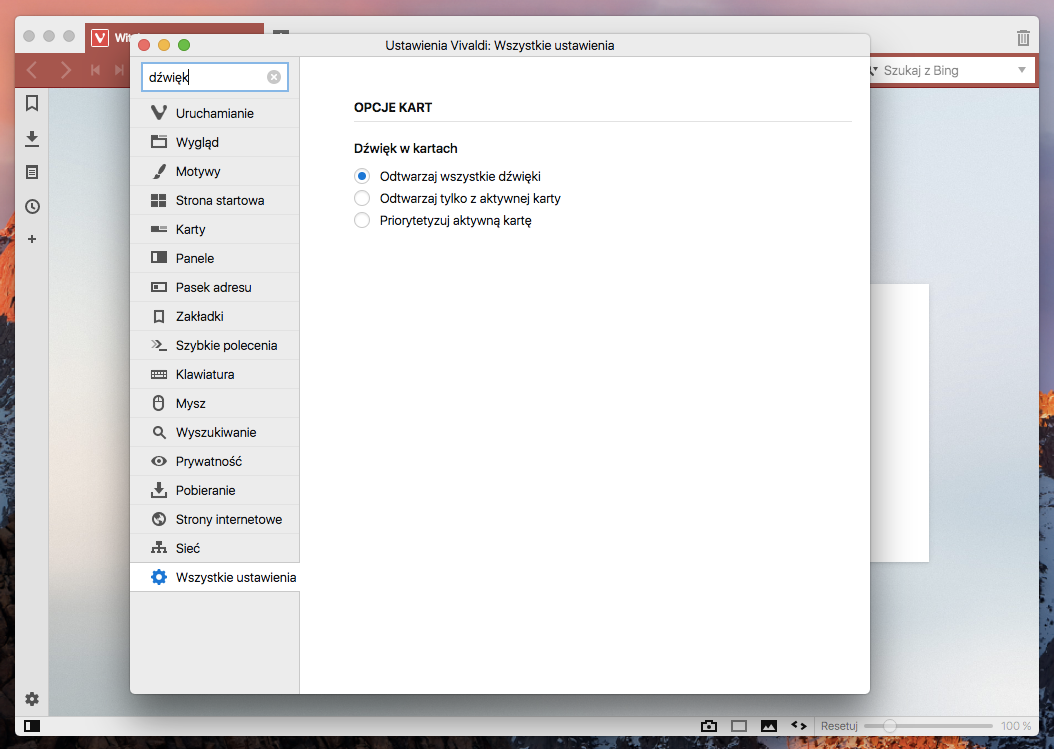Select the Panele settings category
The image size is (1054, 749).
click(214, 258)
